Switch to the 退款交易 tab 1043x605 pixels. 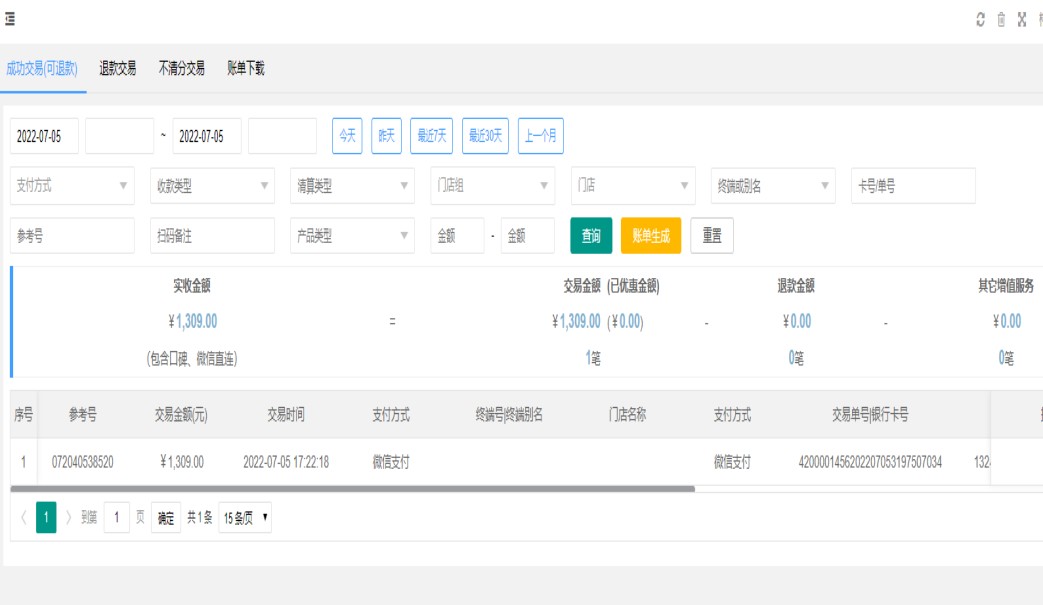[117, 69]
